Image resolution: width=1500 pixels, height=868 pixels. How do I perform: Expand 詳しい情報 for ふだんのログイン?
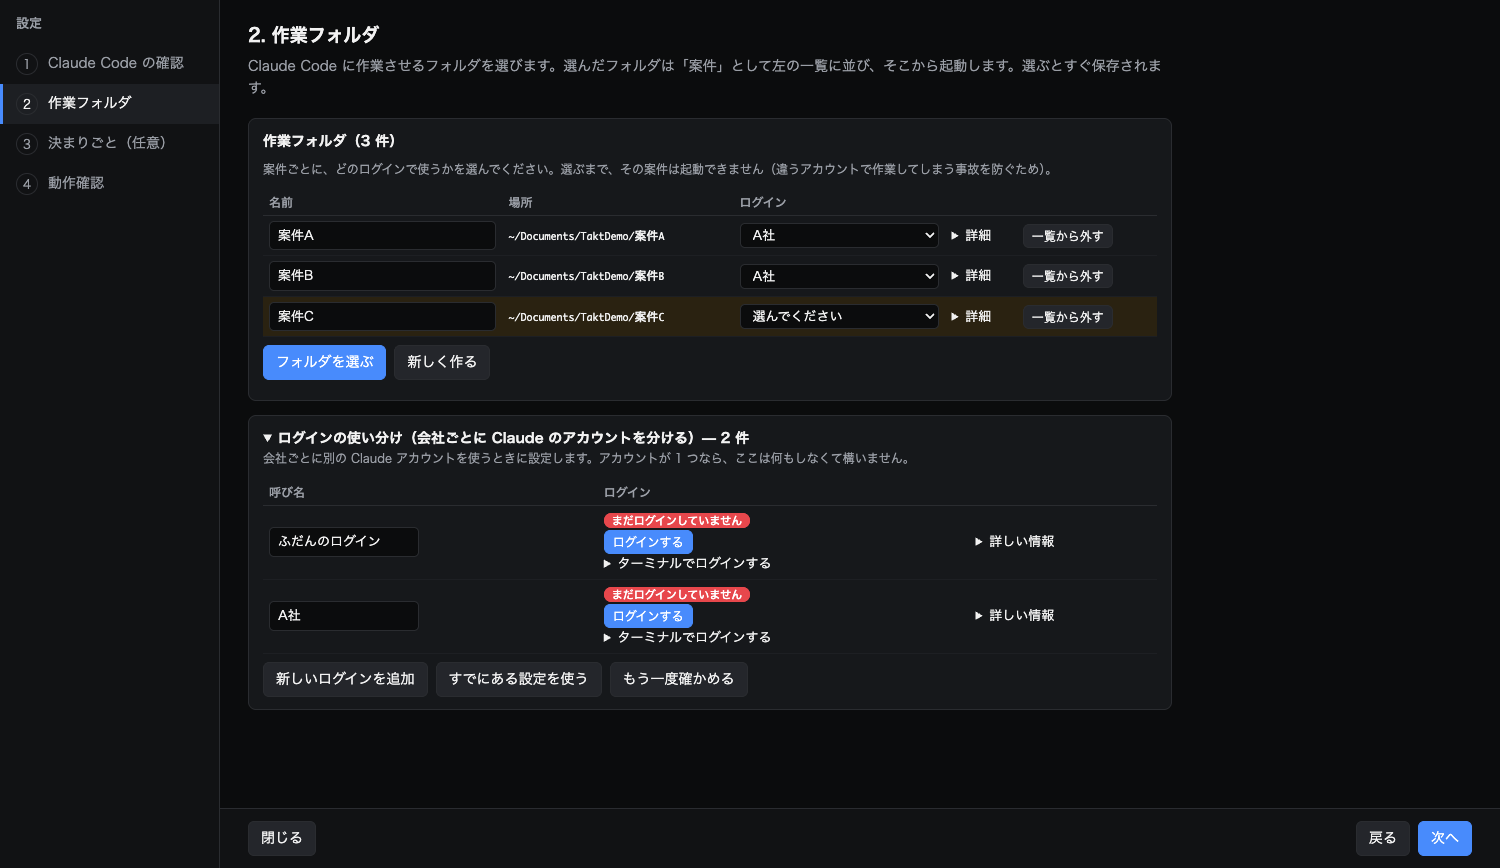tap(1015, 541)
